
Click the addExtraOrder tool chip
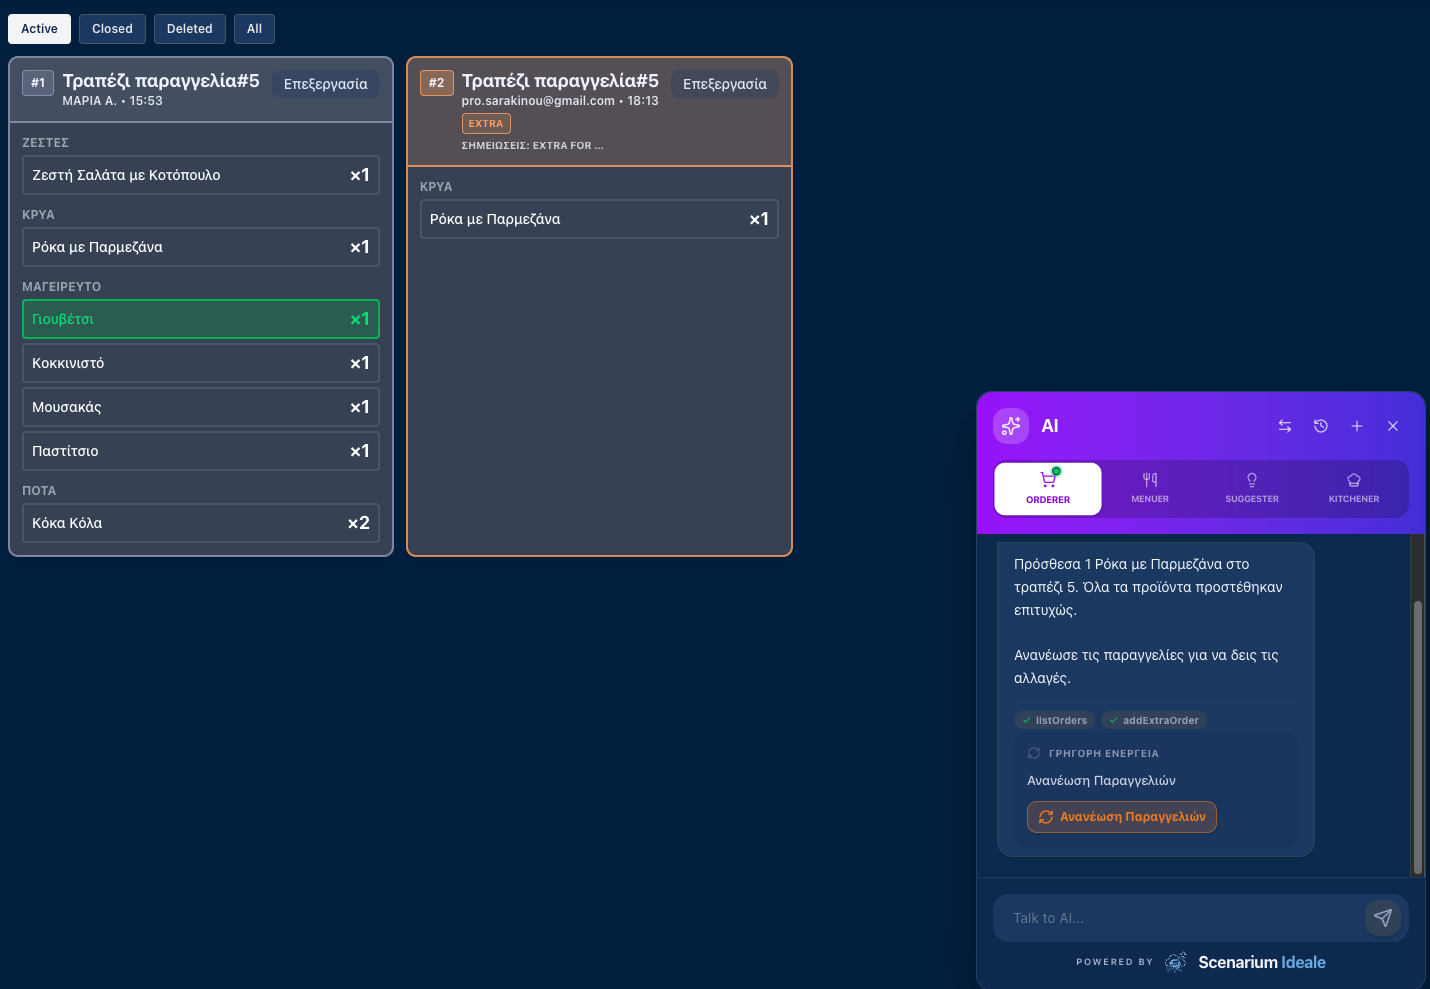point(1154,720)
